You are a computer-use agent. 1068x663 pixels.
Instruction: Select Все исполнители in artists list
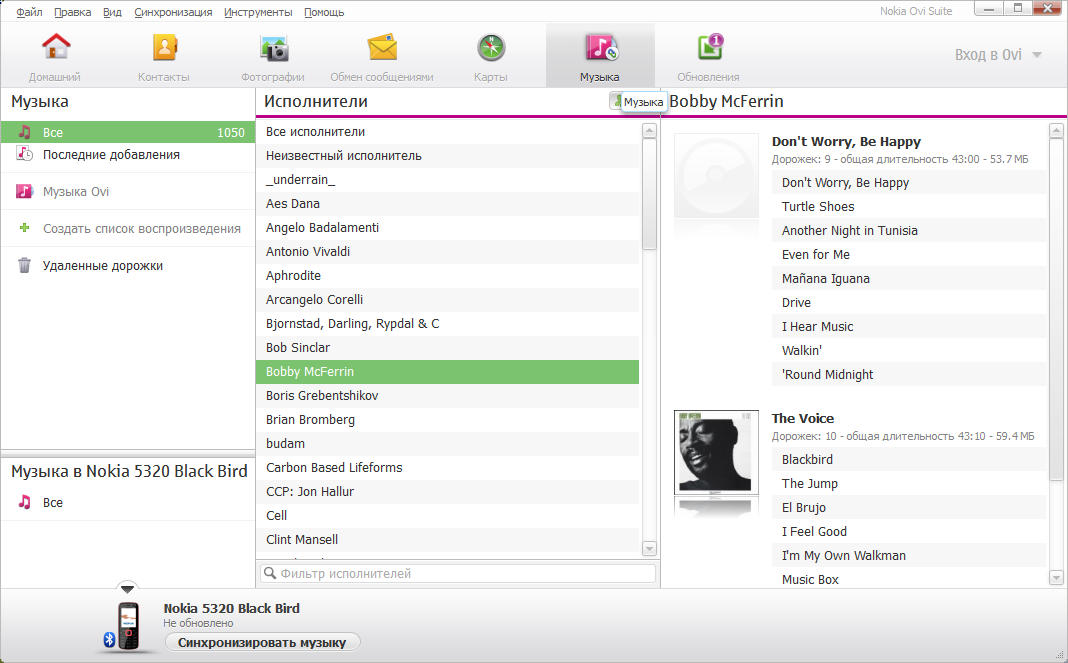pyautogui.click(x=447, y=132)
